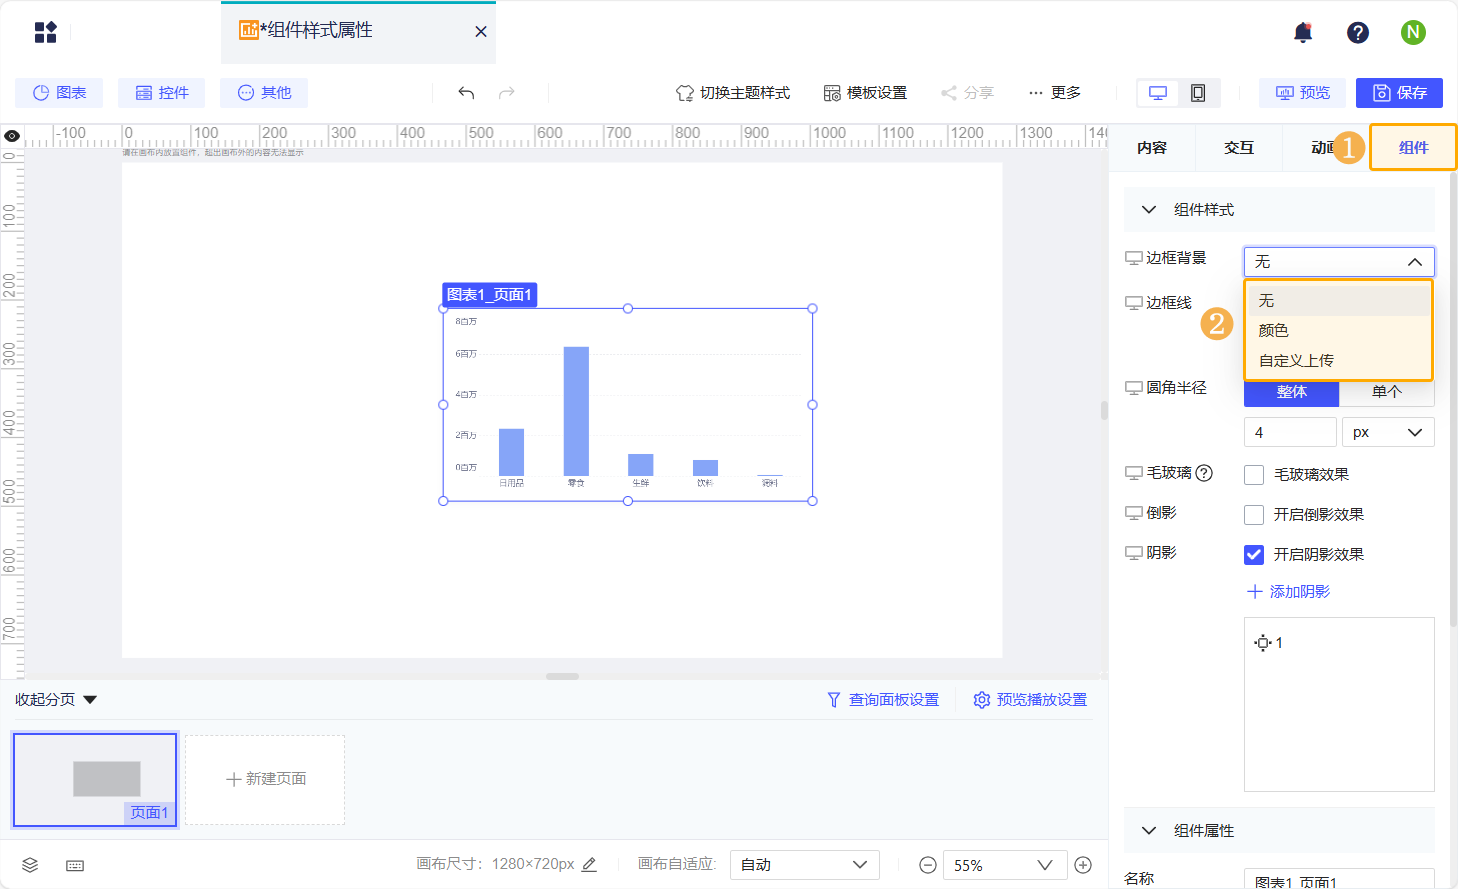
Task: Enable 开启倒影效果 checkbox
Action: 1254,515
